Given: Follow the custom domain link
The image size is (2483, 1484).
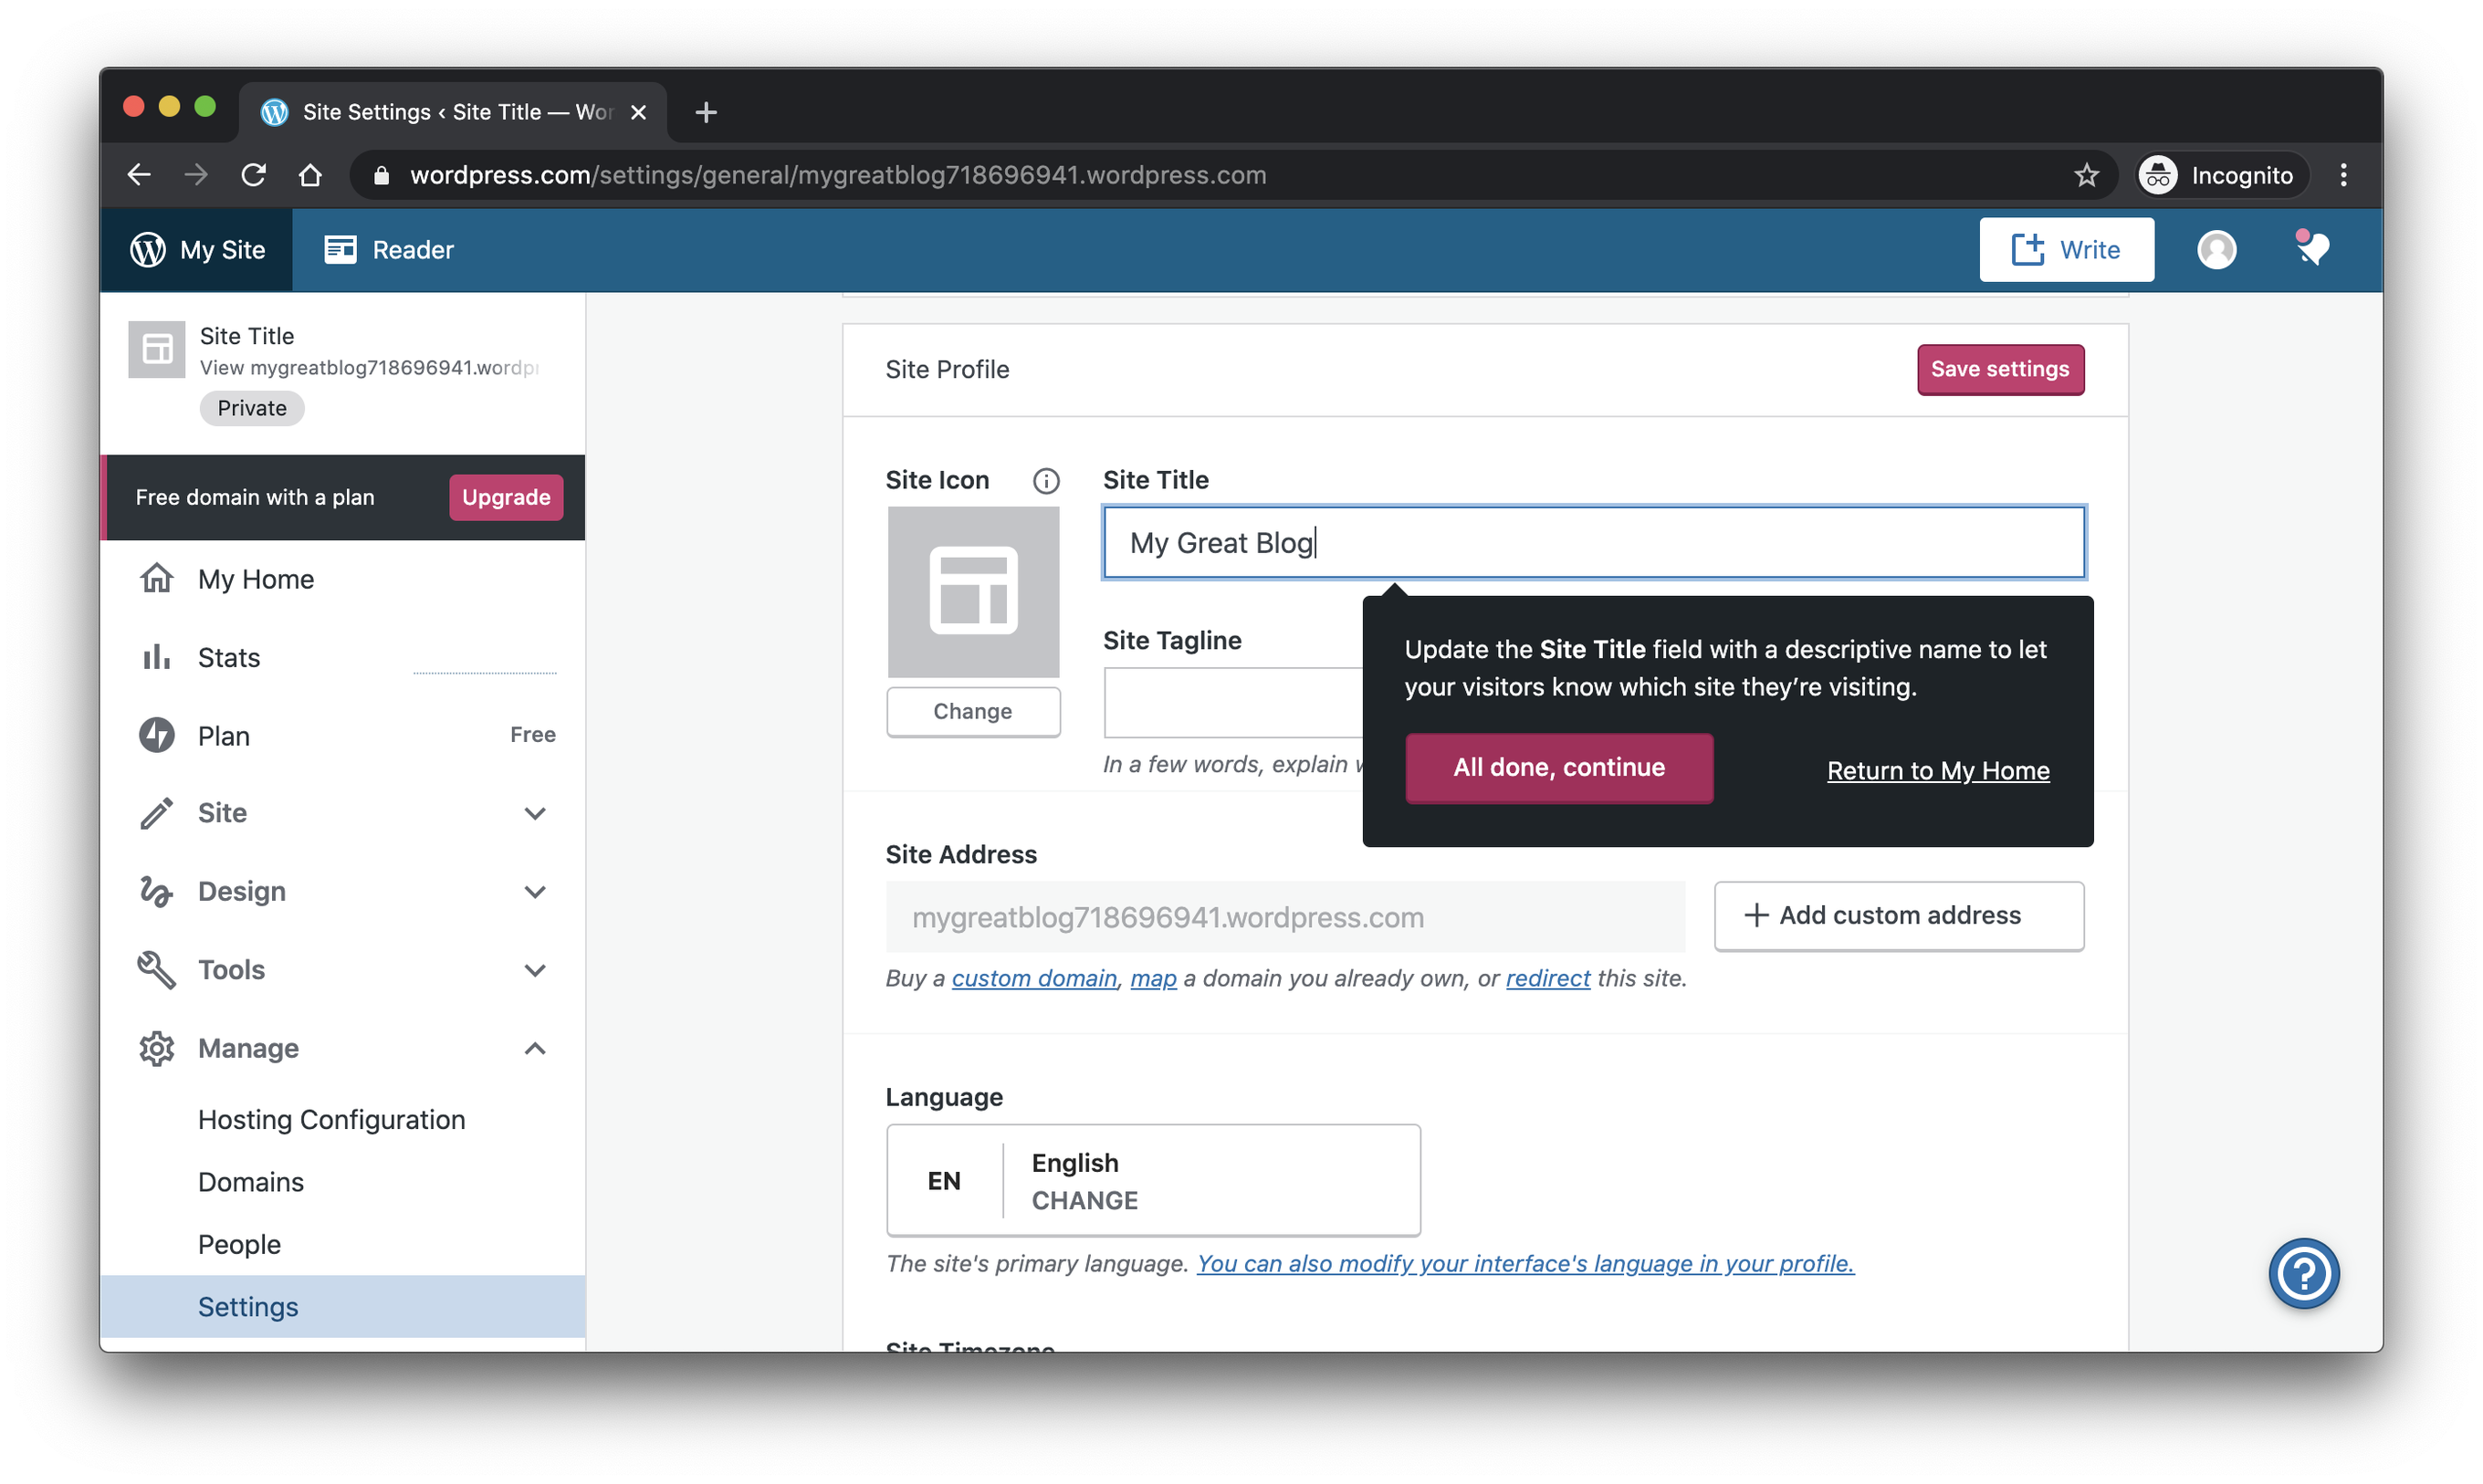Looking at the screenshot, I should 1034,978.
